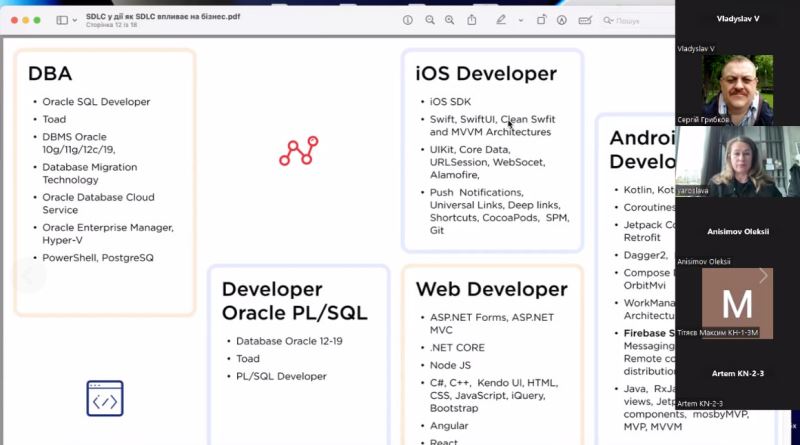Toggle the Markup toolbar
The image size is (800, 445).
coord(564,20)
